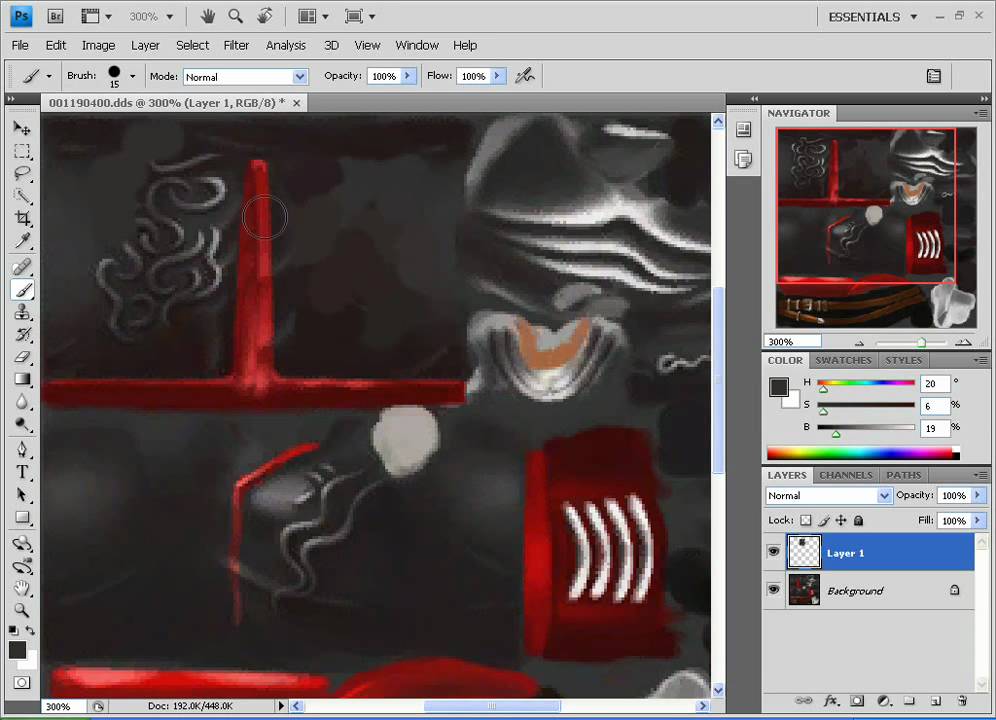Toggle airbrush mode in options bar
996x720 pixels.
coord(525,76)
